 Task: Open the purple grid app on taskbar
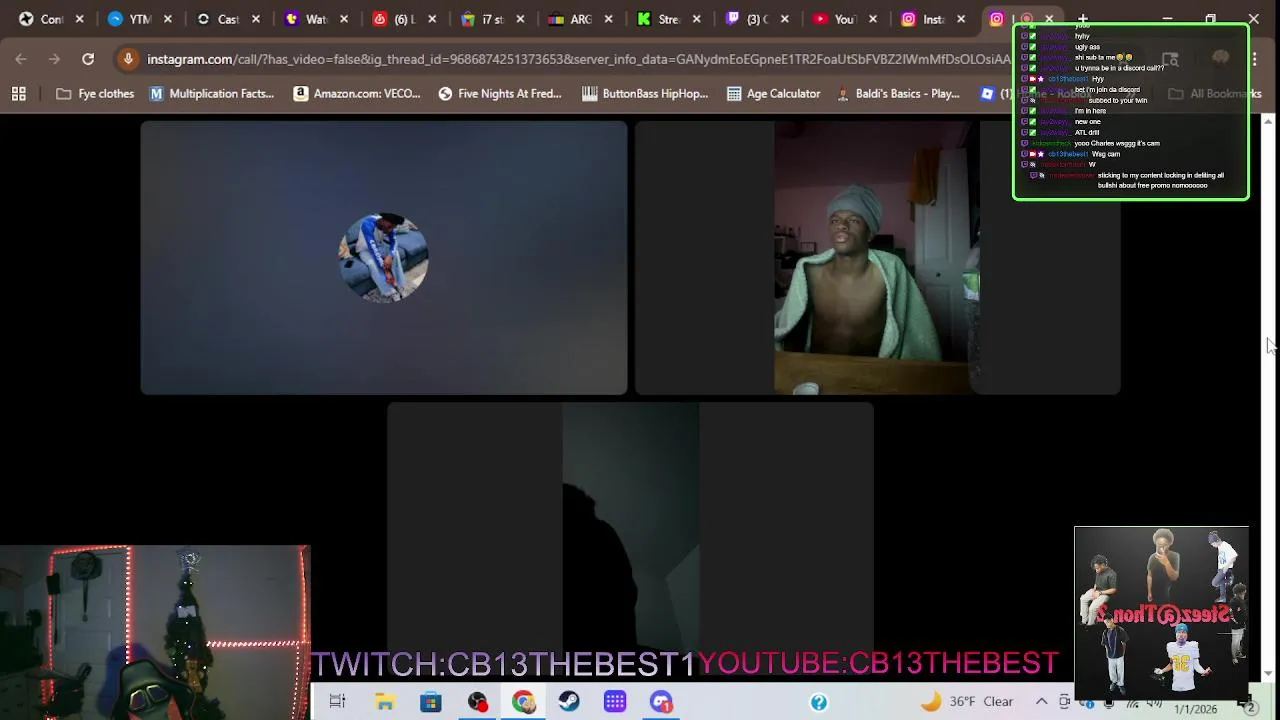615,701
